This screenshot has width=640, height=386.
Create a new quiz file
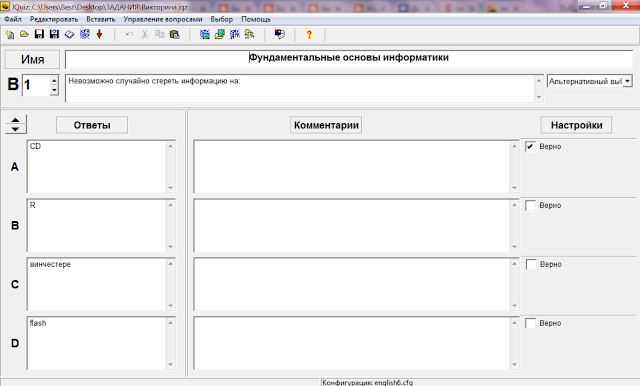point(9,35)
